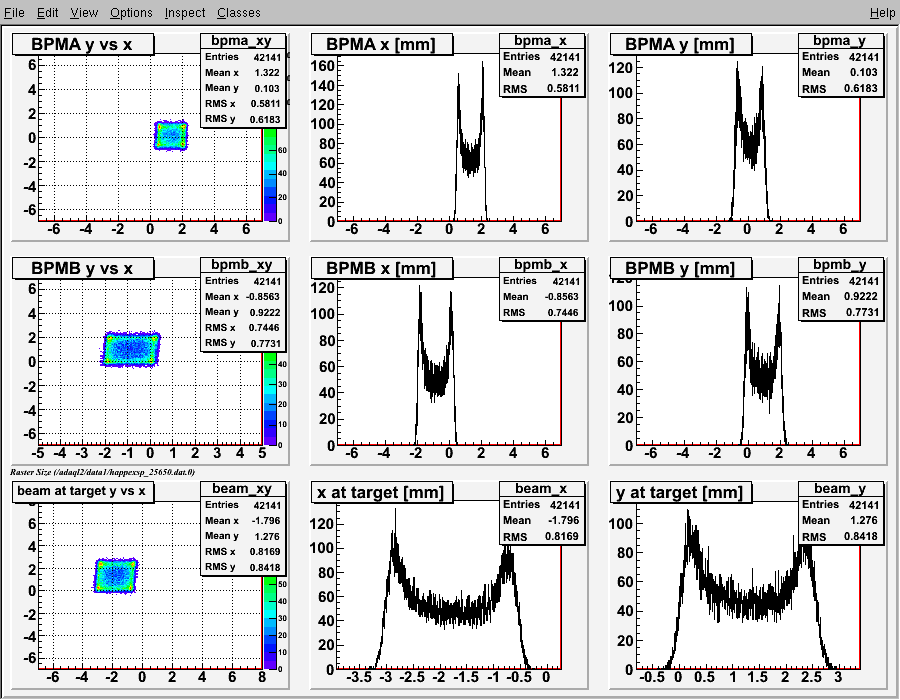Image resolution: width=900 pixels, height=700 pixels.
Task: Click 'RMS 0.5811' in bpma_x stats
Action: pyautogui.click(x=541, y=89)
